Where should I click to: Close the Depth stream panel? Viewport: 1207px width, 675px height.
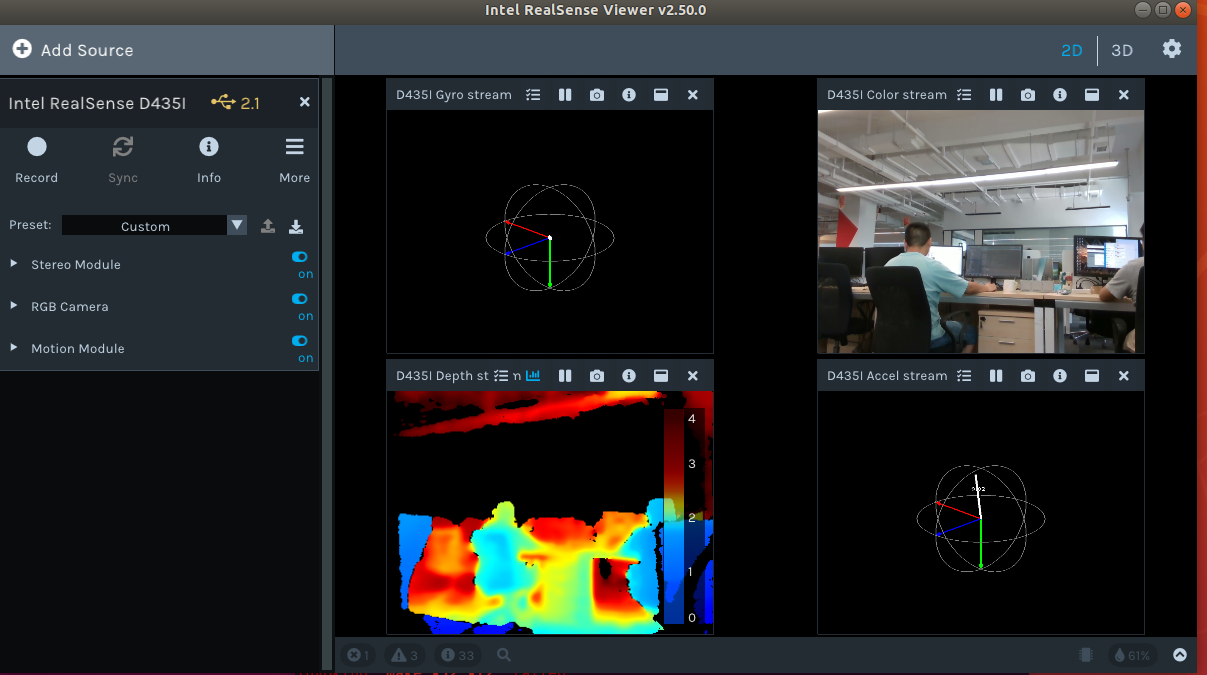[693, 376]
